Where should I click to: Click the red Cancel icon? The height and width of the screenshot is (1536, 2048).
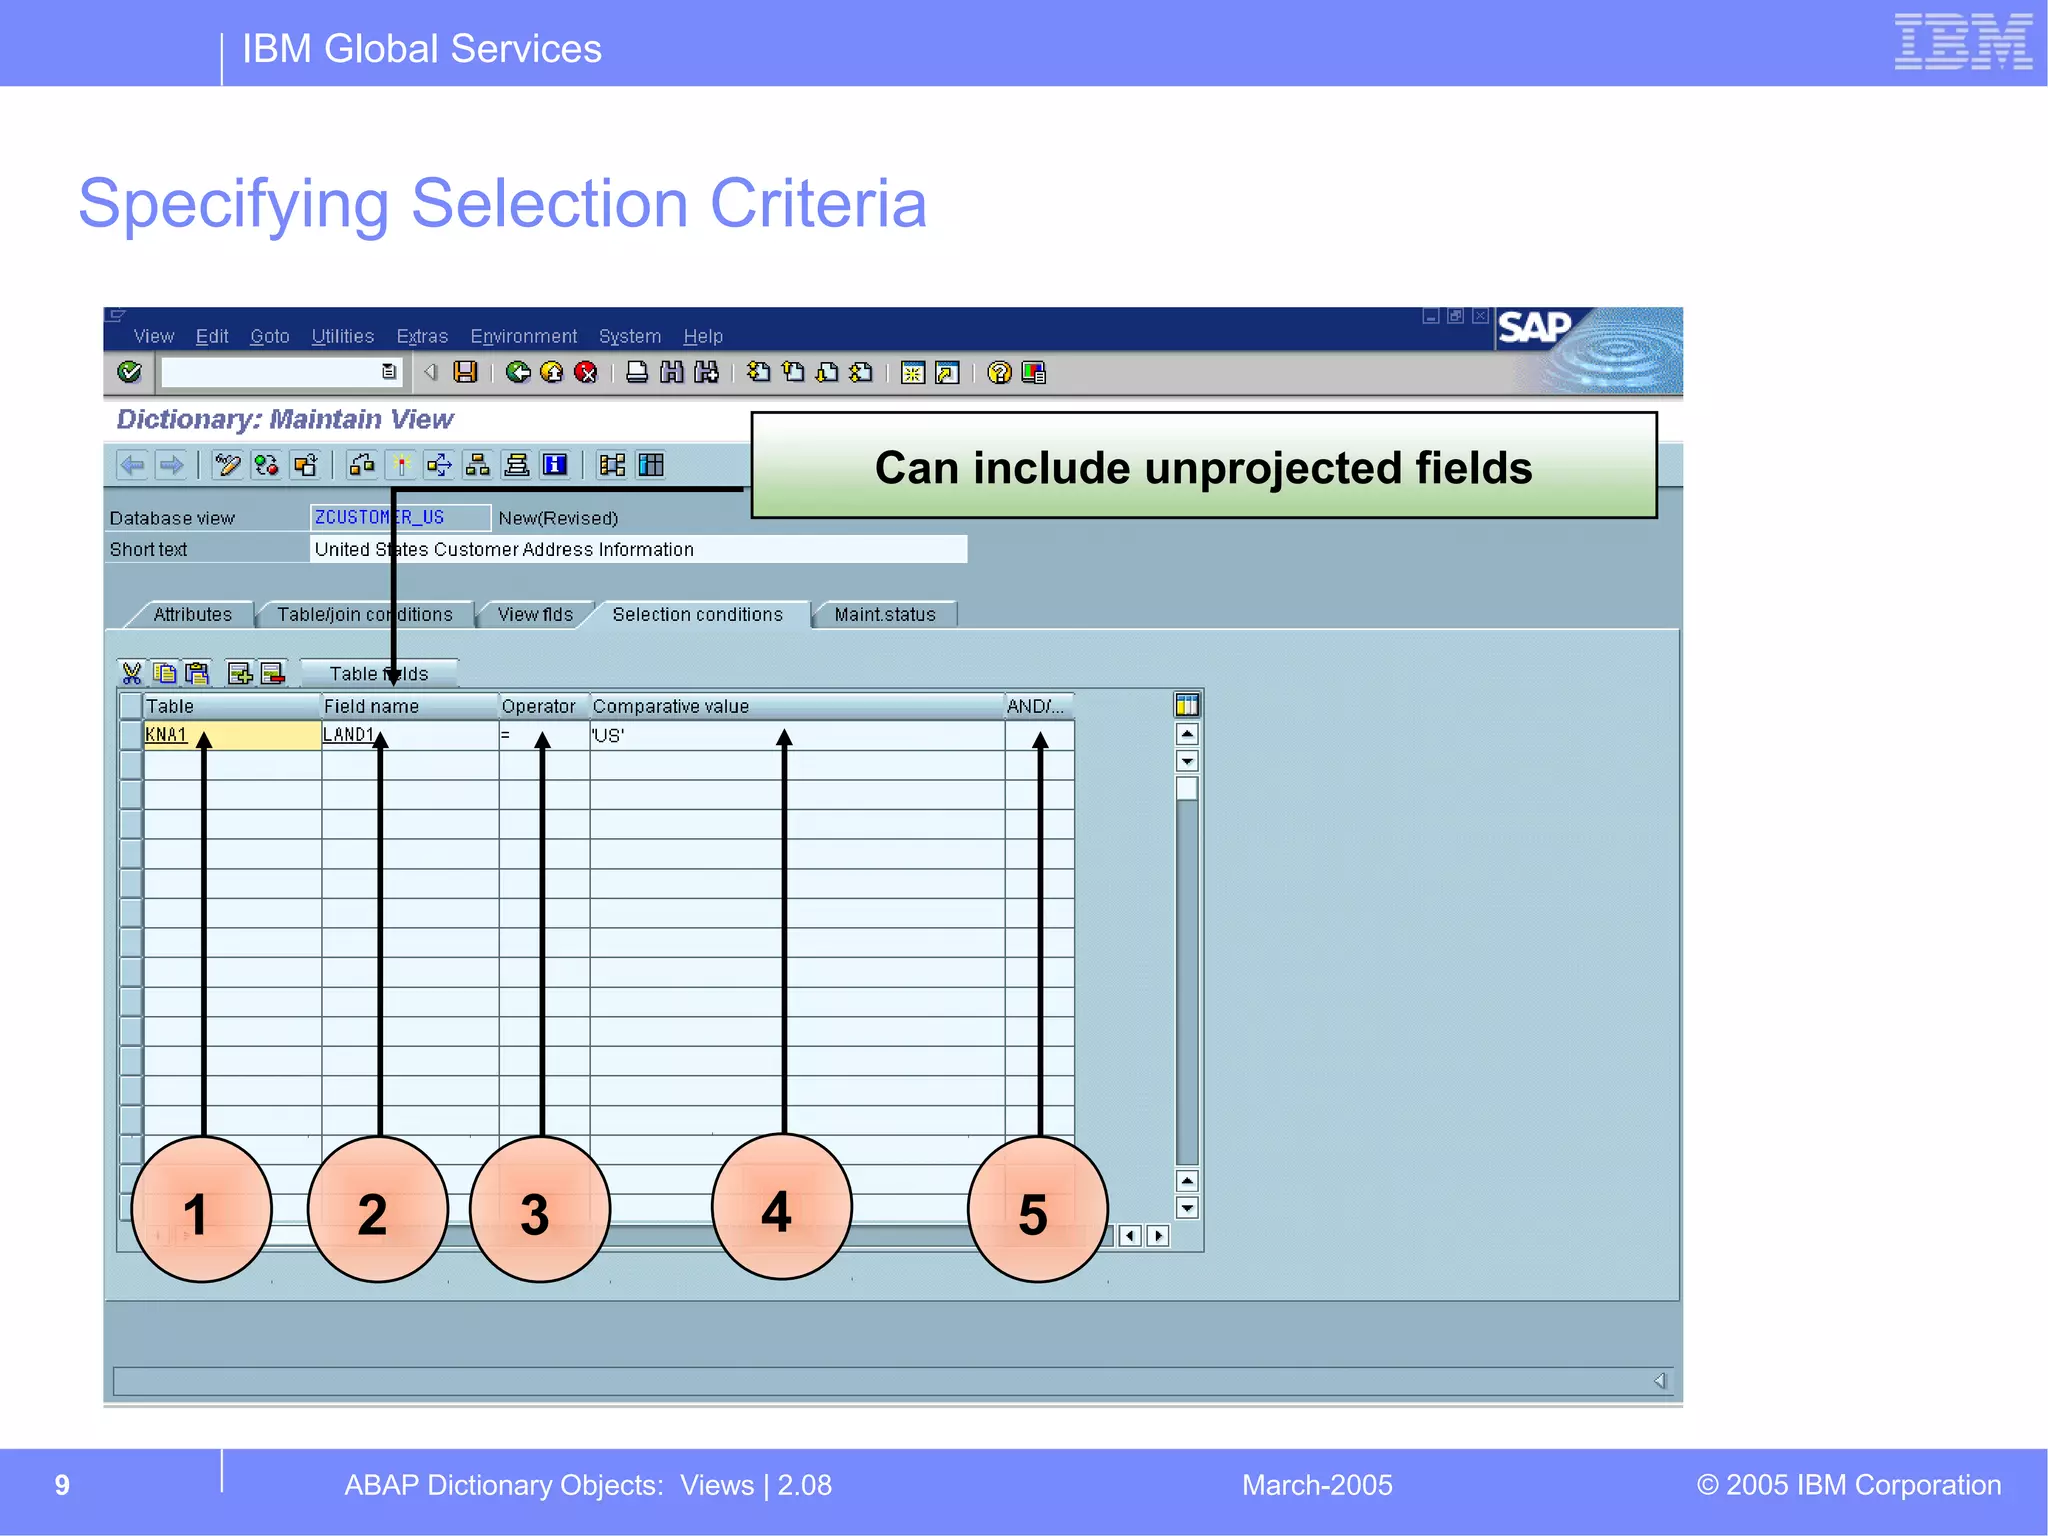click(x=586, y=372)
